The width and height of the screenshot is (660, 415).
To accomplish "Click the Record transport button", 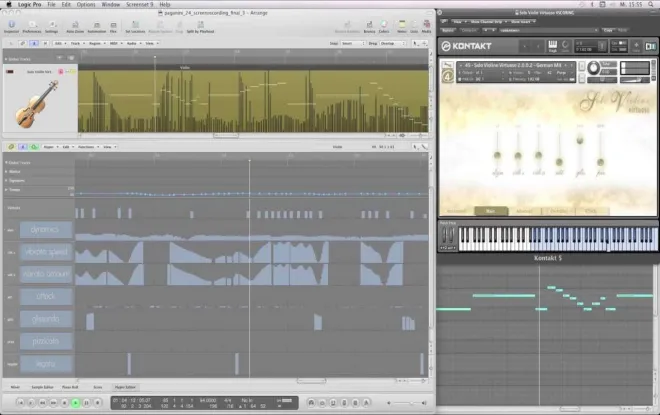I will [x=97, y=403].
